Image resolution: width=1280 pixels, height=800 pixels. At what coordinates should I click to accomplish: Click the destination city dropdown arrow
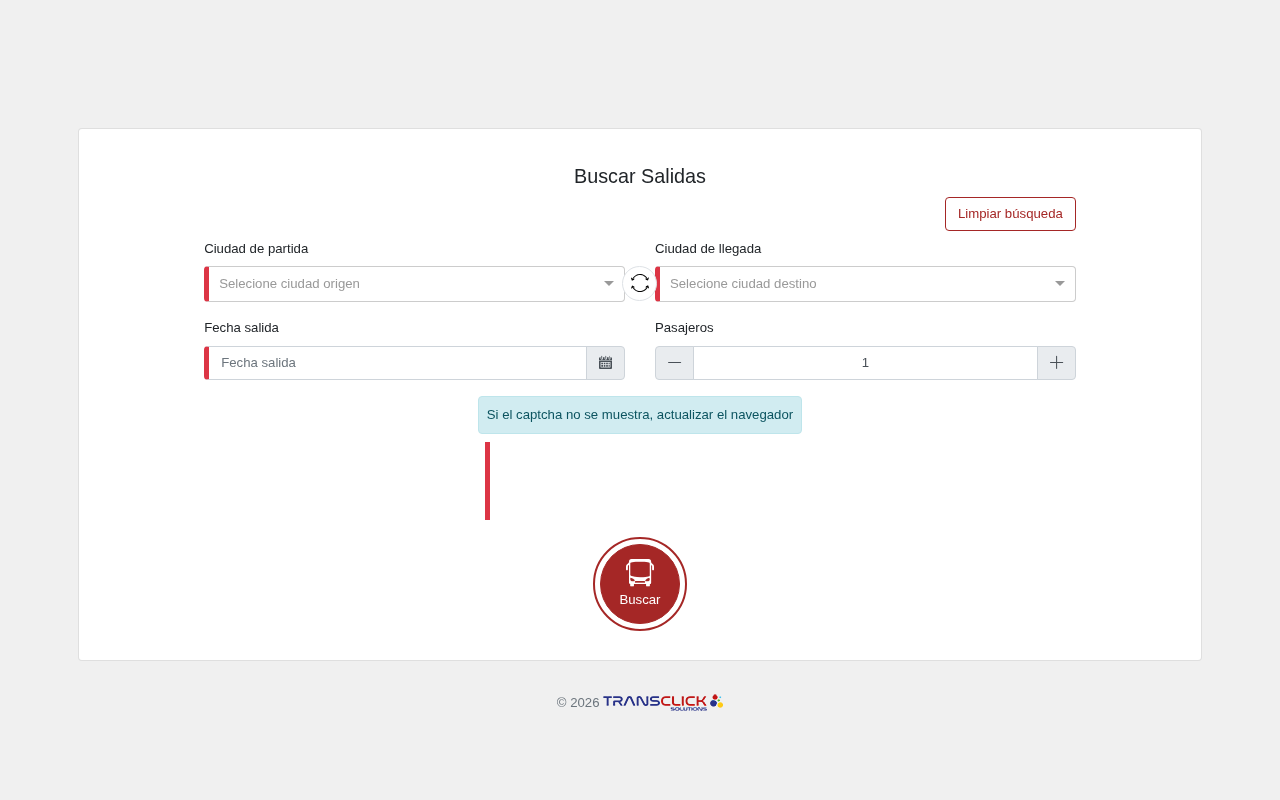(x=1060, y=284)
